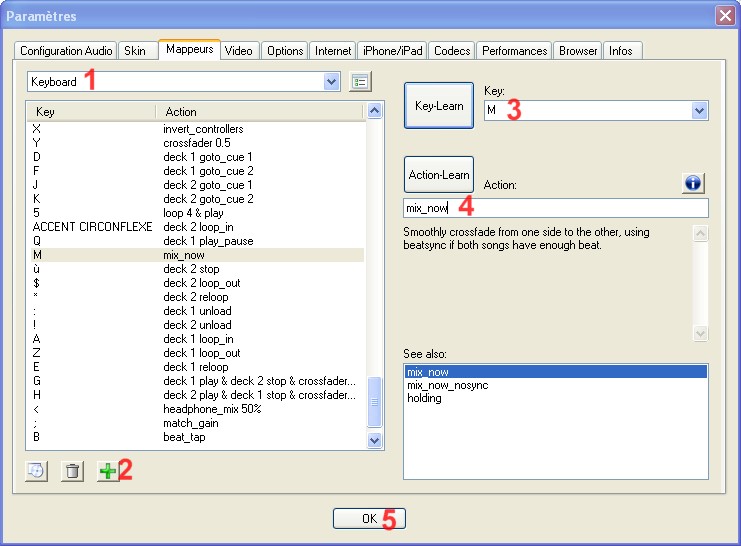Open the Codecs tab
The height and width of the screenshot is (546, 741).
pyautogui.click(x=452, y=51)
